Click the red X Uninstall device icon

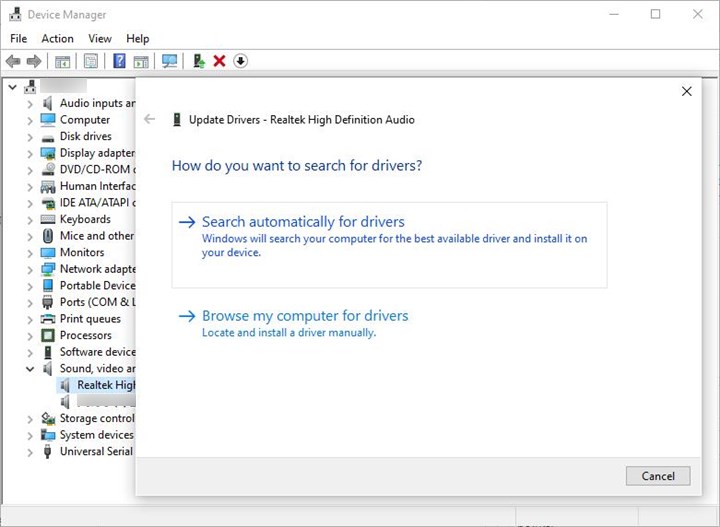(219, 61)
